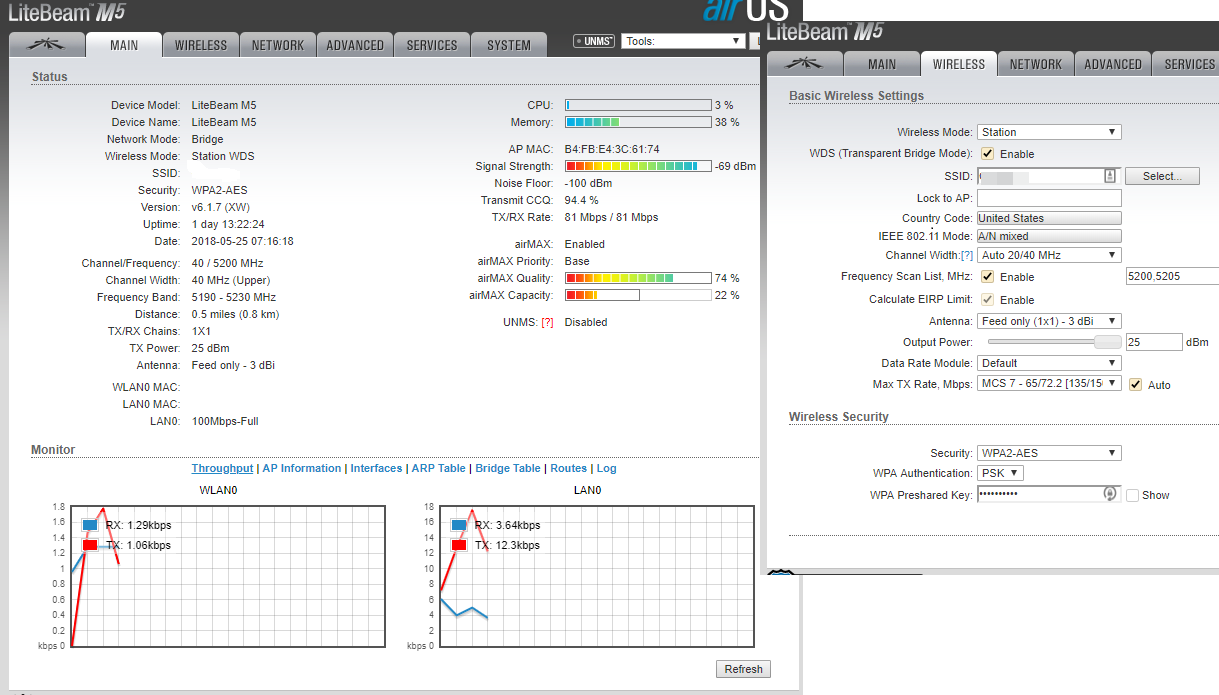This screenshot has width=1219, height=695.
Task: Check Show to reveal the WPA Preshared Key
Action: [x=1132, y=495]
